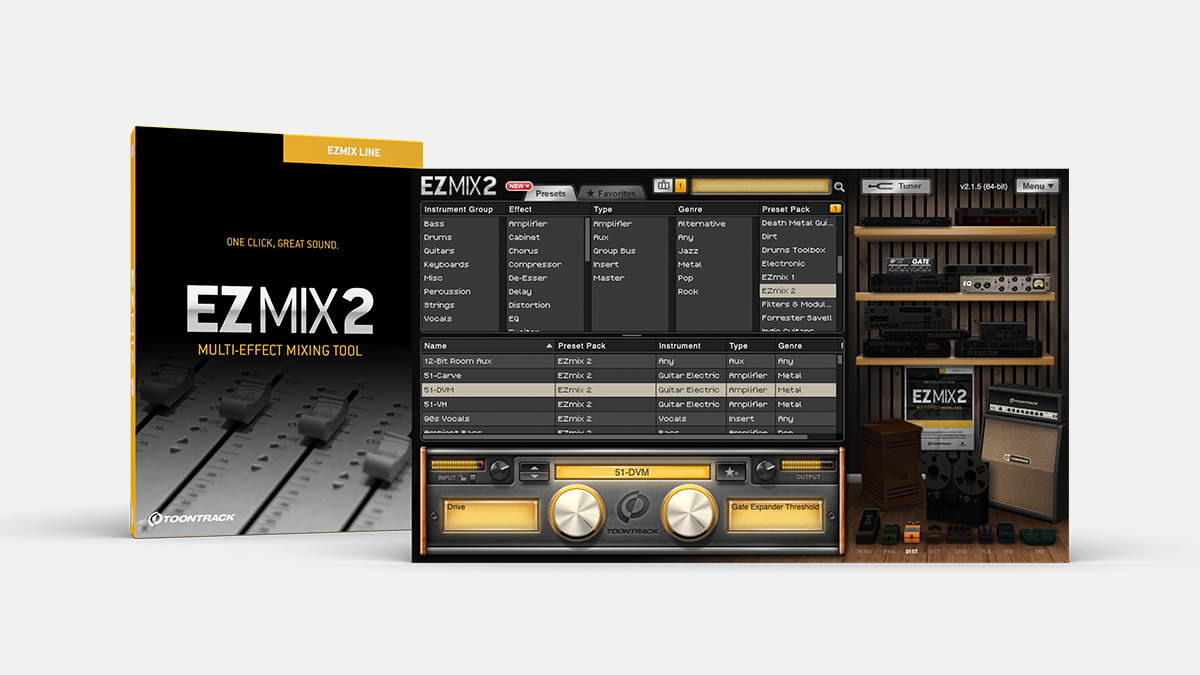
Task: Toggle the input lock icon
Action: 462,477
